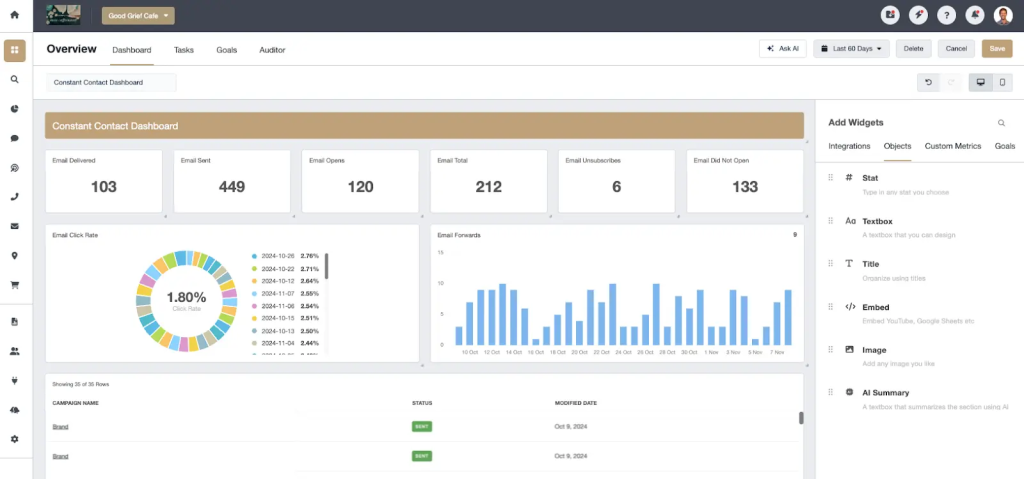Image resolution: width=1024 pixels, height=479 pixels.
Task: Select the AI Summary widget
Action: 919,399
